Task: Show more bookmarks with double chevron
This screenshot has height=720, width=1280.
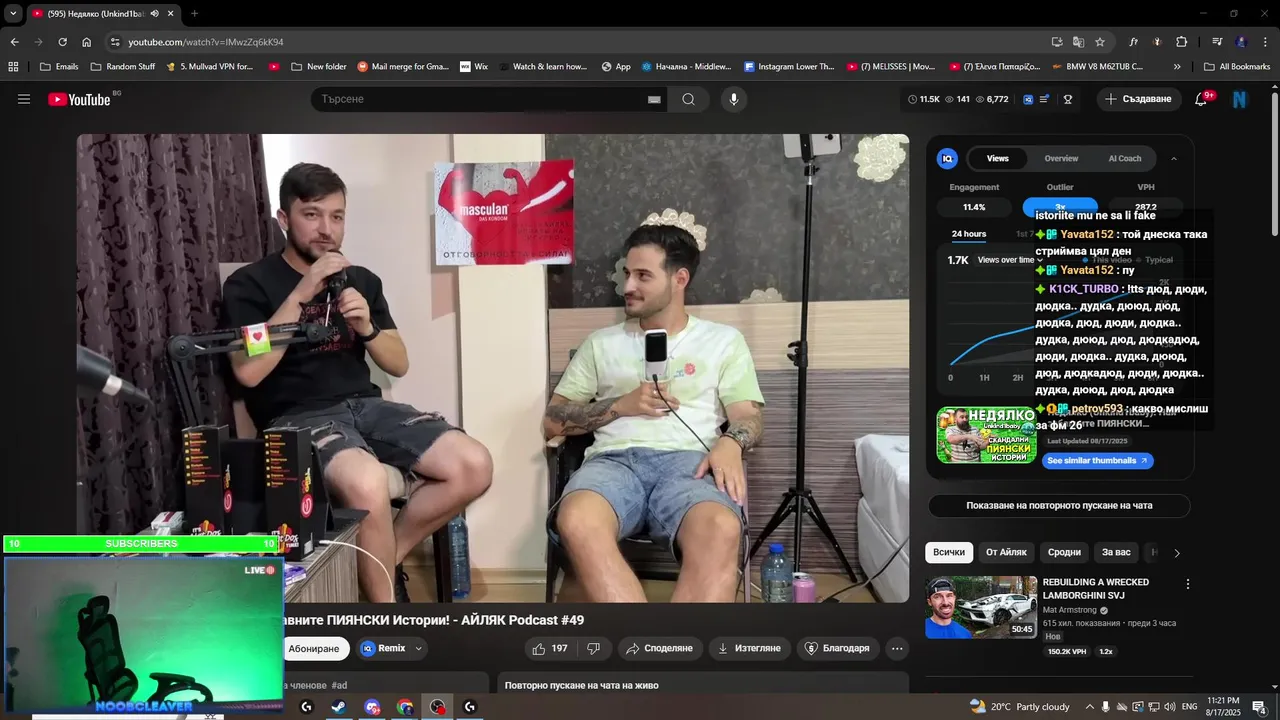Action: point(1177,67)
